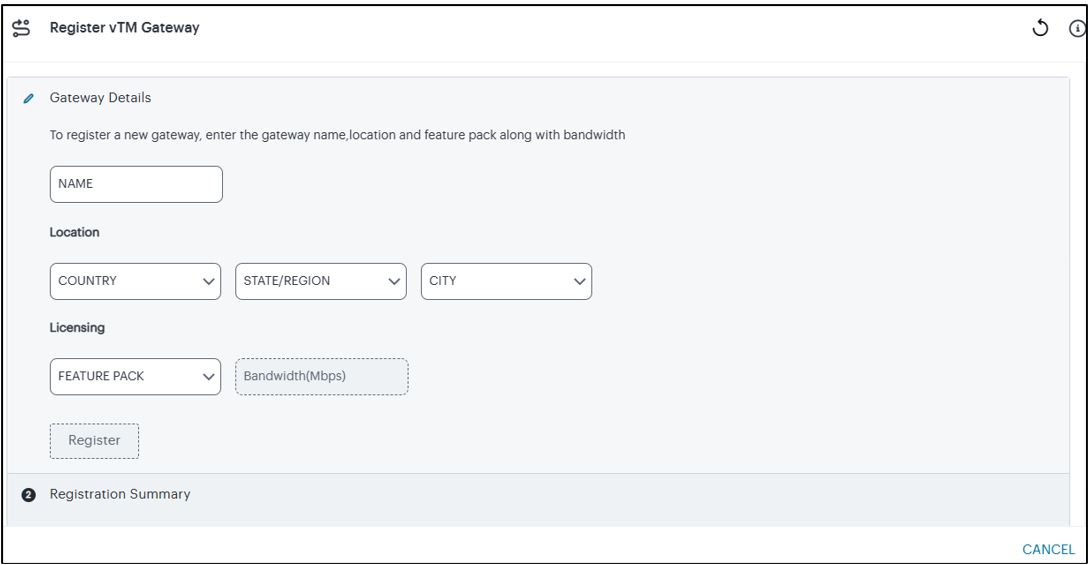Screen dimensions: 1090x565
Task: Click the gateway routing icon beside title
Action: pos(21,28)
